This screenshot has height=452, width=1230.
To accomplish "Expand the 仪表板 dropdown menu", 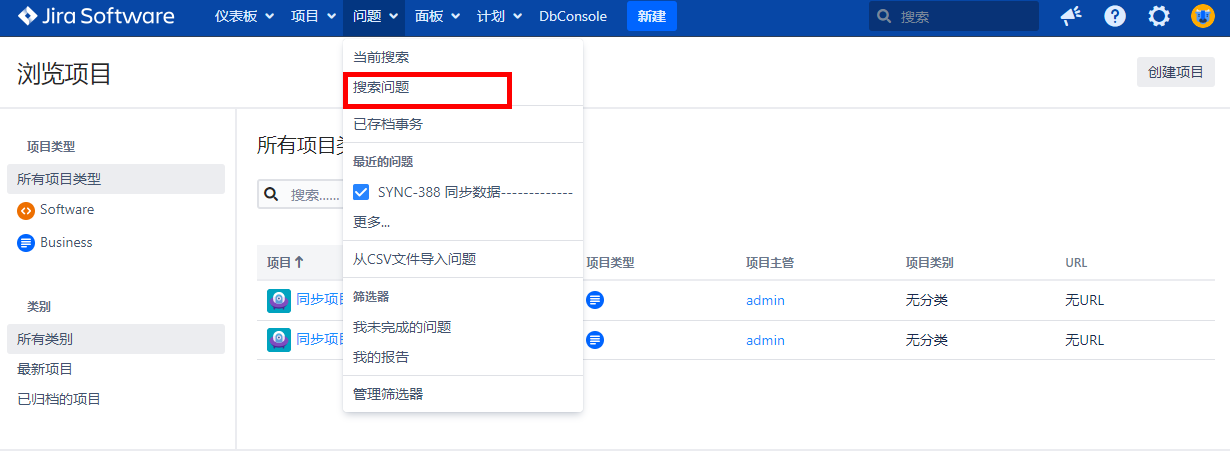I will pyautogui.click(x=244, y=16).
